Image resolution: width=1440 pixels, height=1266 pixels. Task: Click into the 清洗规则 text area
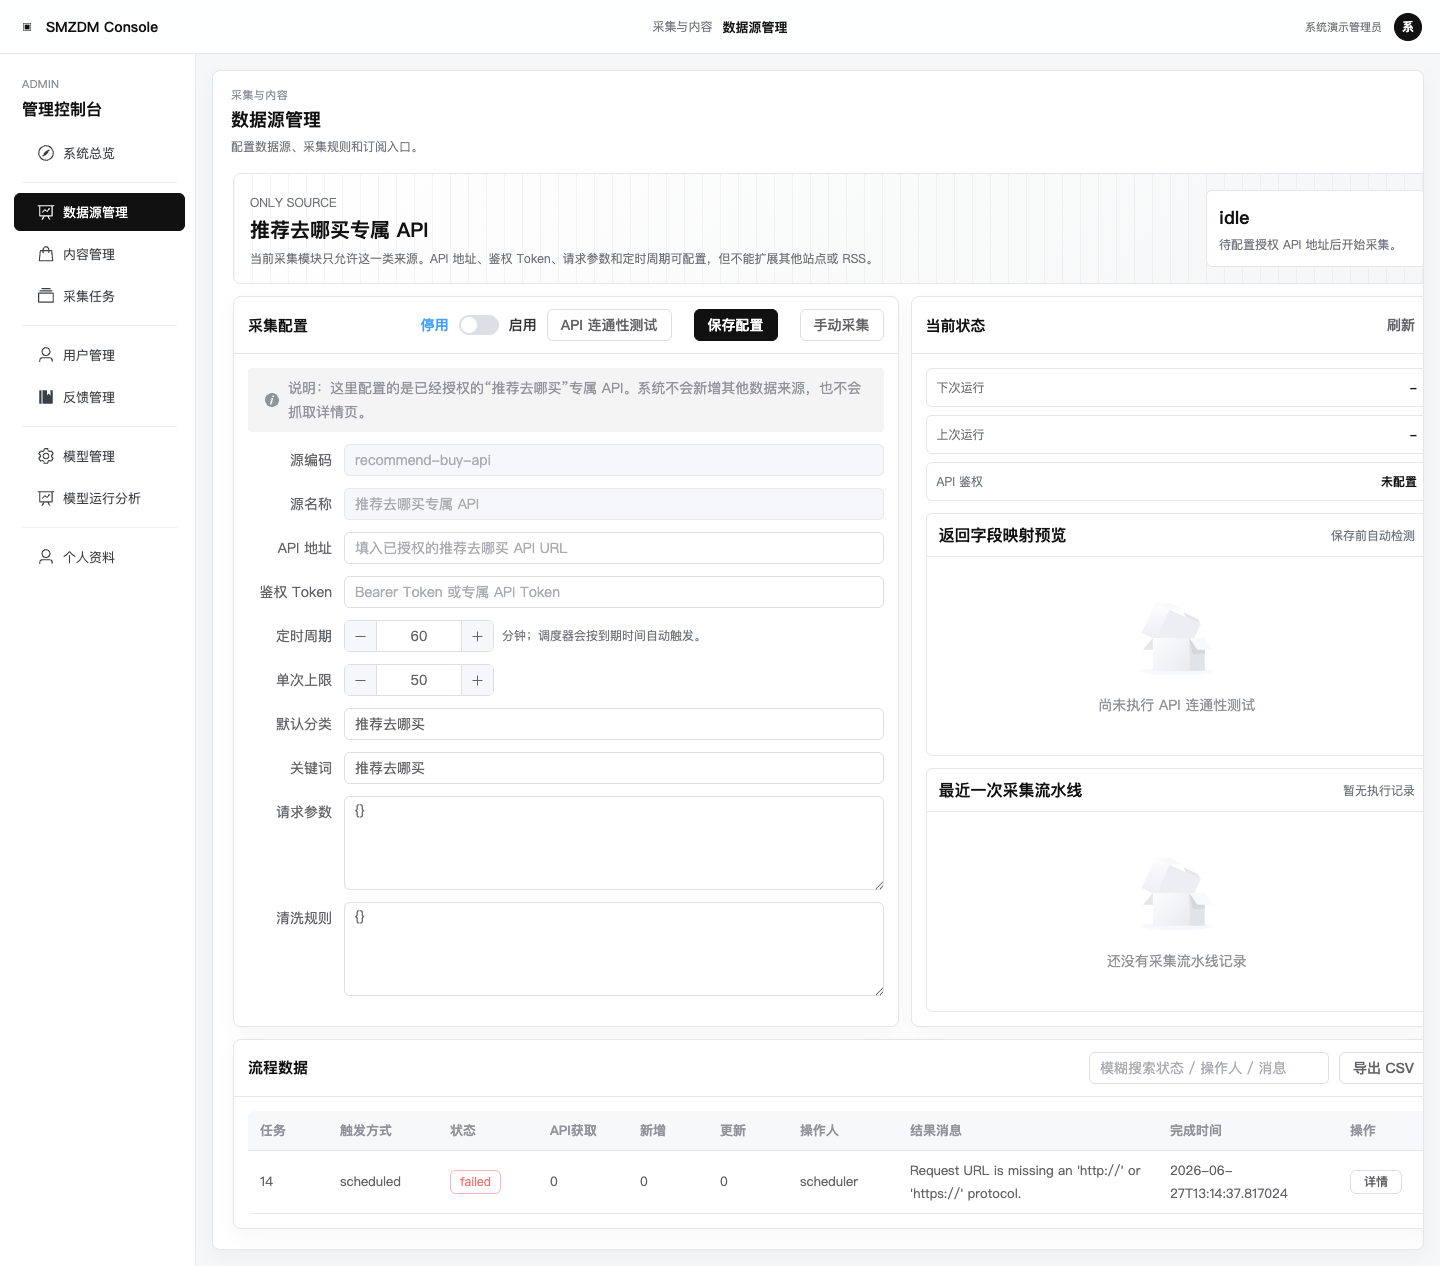coord(614,949)
